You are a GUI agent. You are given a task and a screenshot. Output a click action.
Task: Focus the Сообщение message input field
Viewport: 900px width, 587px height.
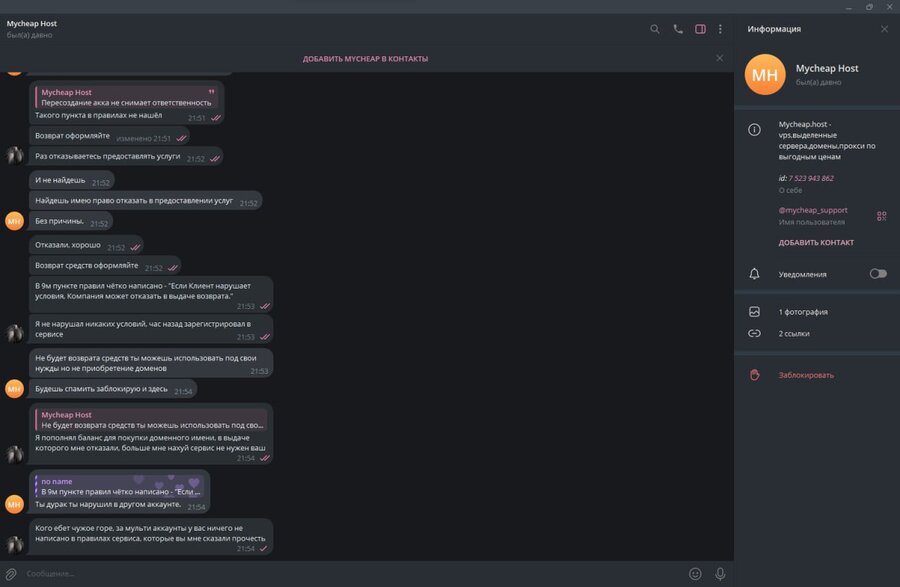click(350, 574)
